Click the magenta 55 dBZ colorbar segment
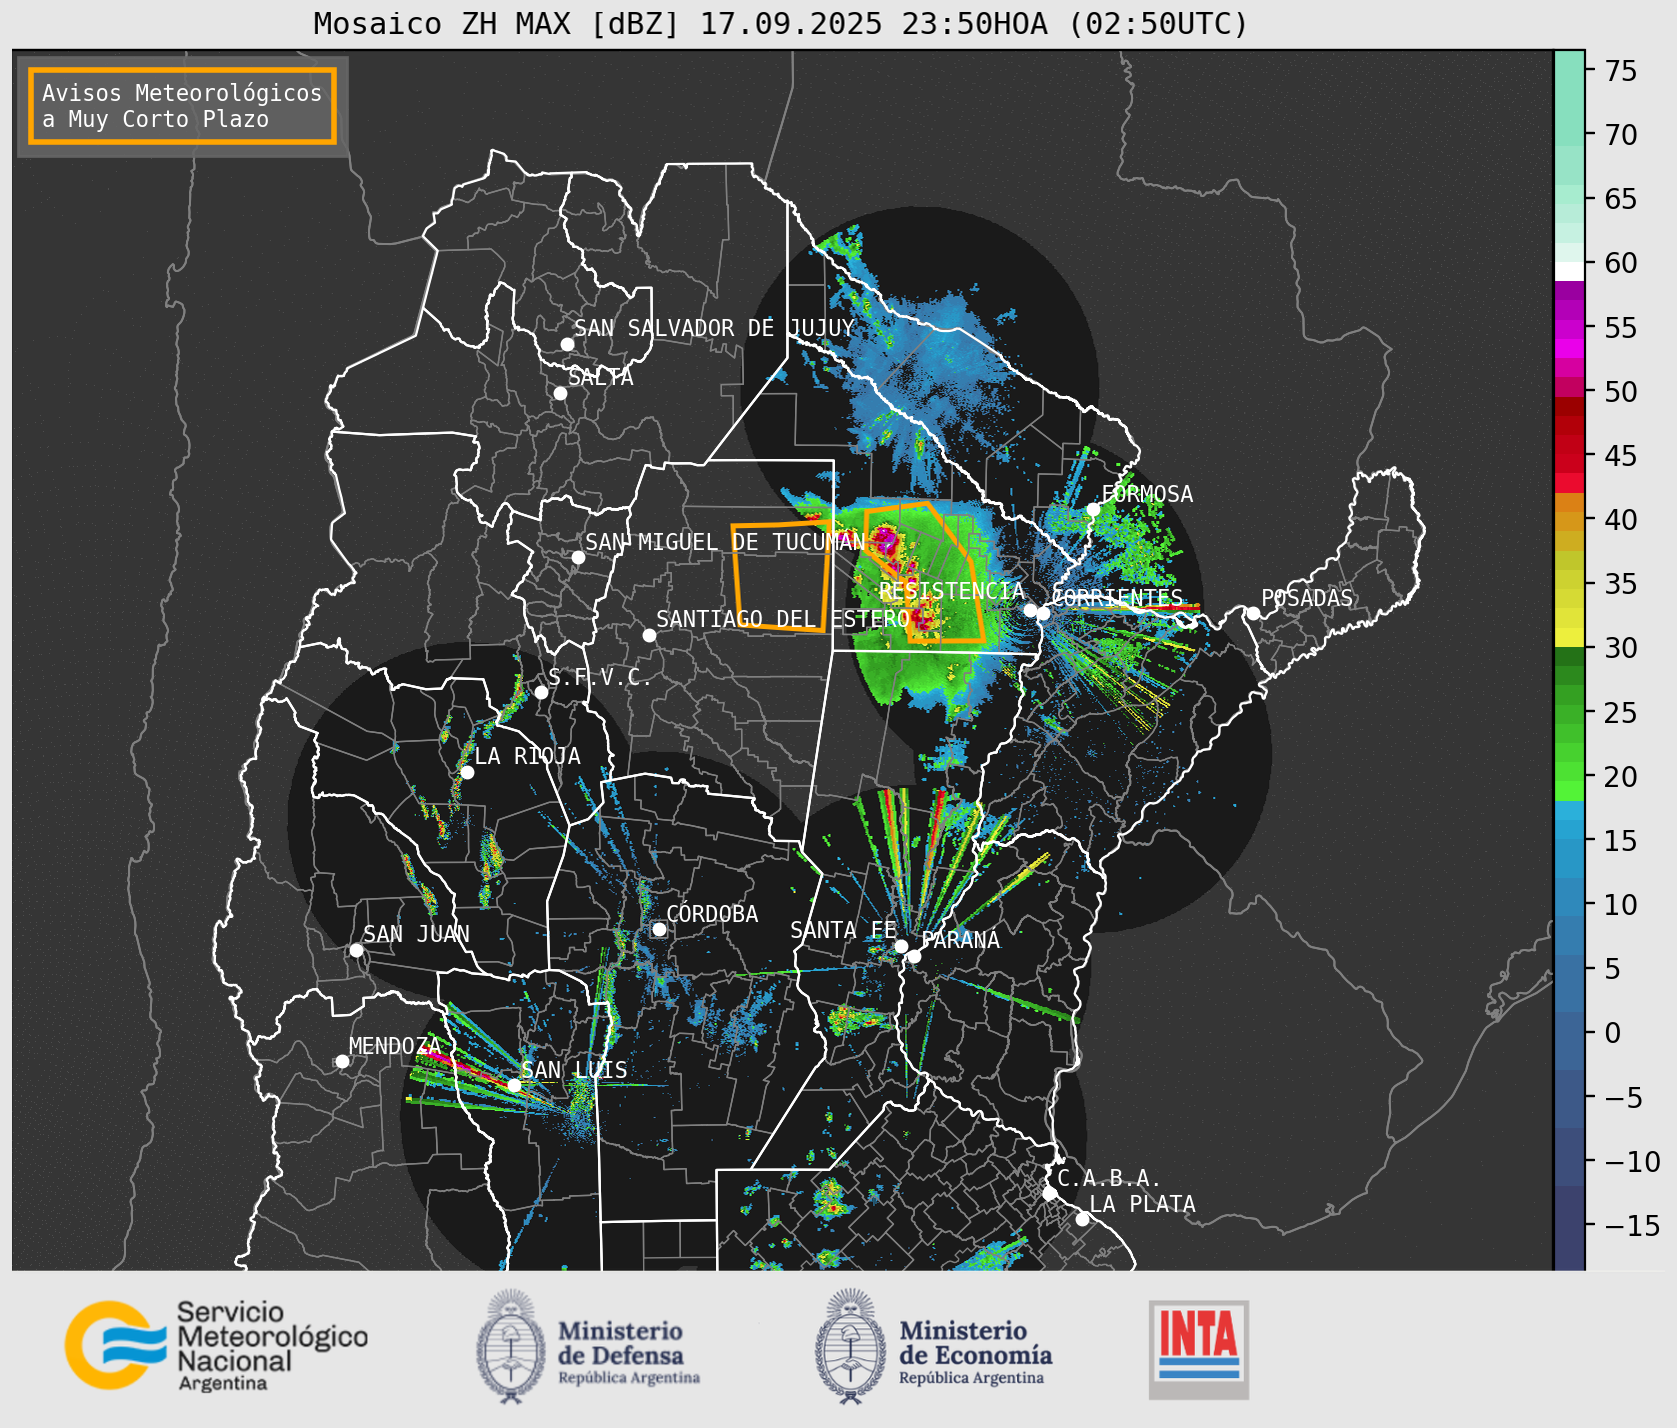1677x1428 pixels. (1569, 329)
